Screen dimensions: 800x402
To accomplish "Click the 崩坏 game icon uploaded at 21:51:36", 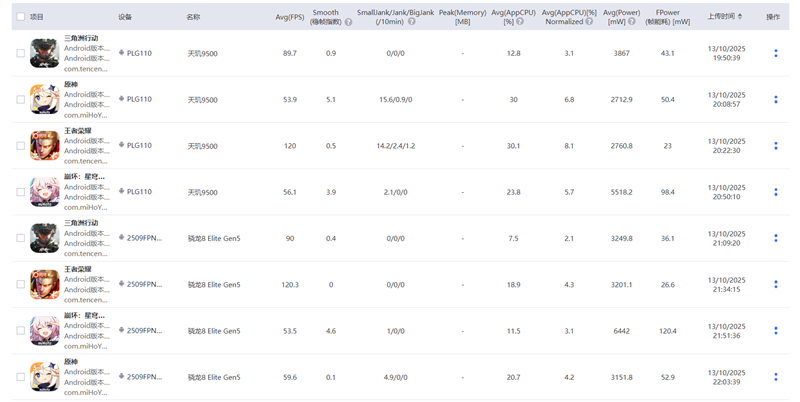I will click(44, 330).
